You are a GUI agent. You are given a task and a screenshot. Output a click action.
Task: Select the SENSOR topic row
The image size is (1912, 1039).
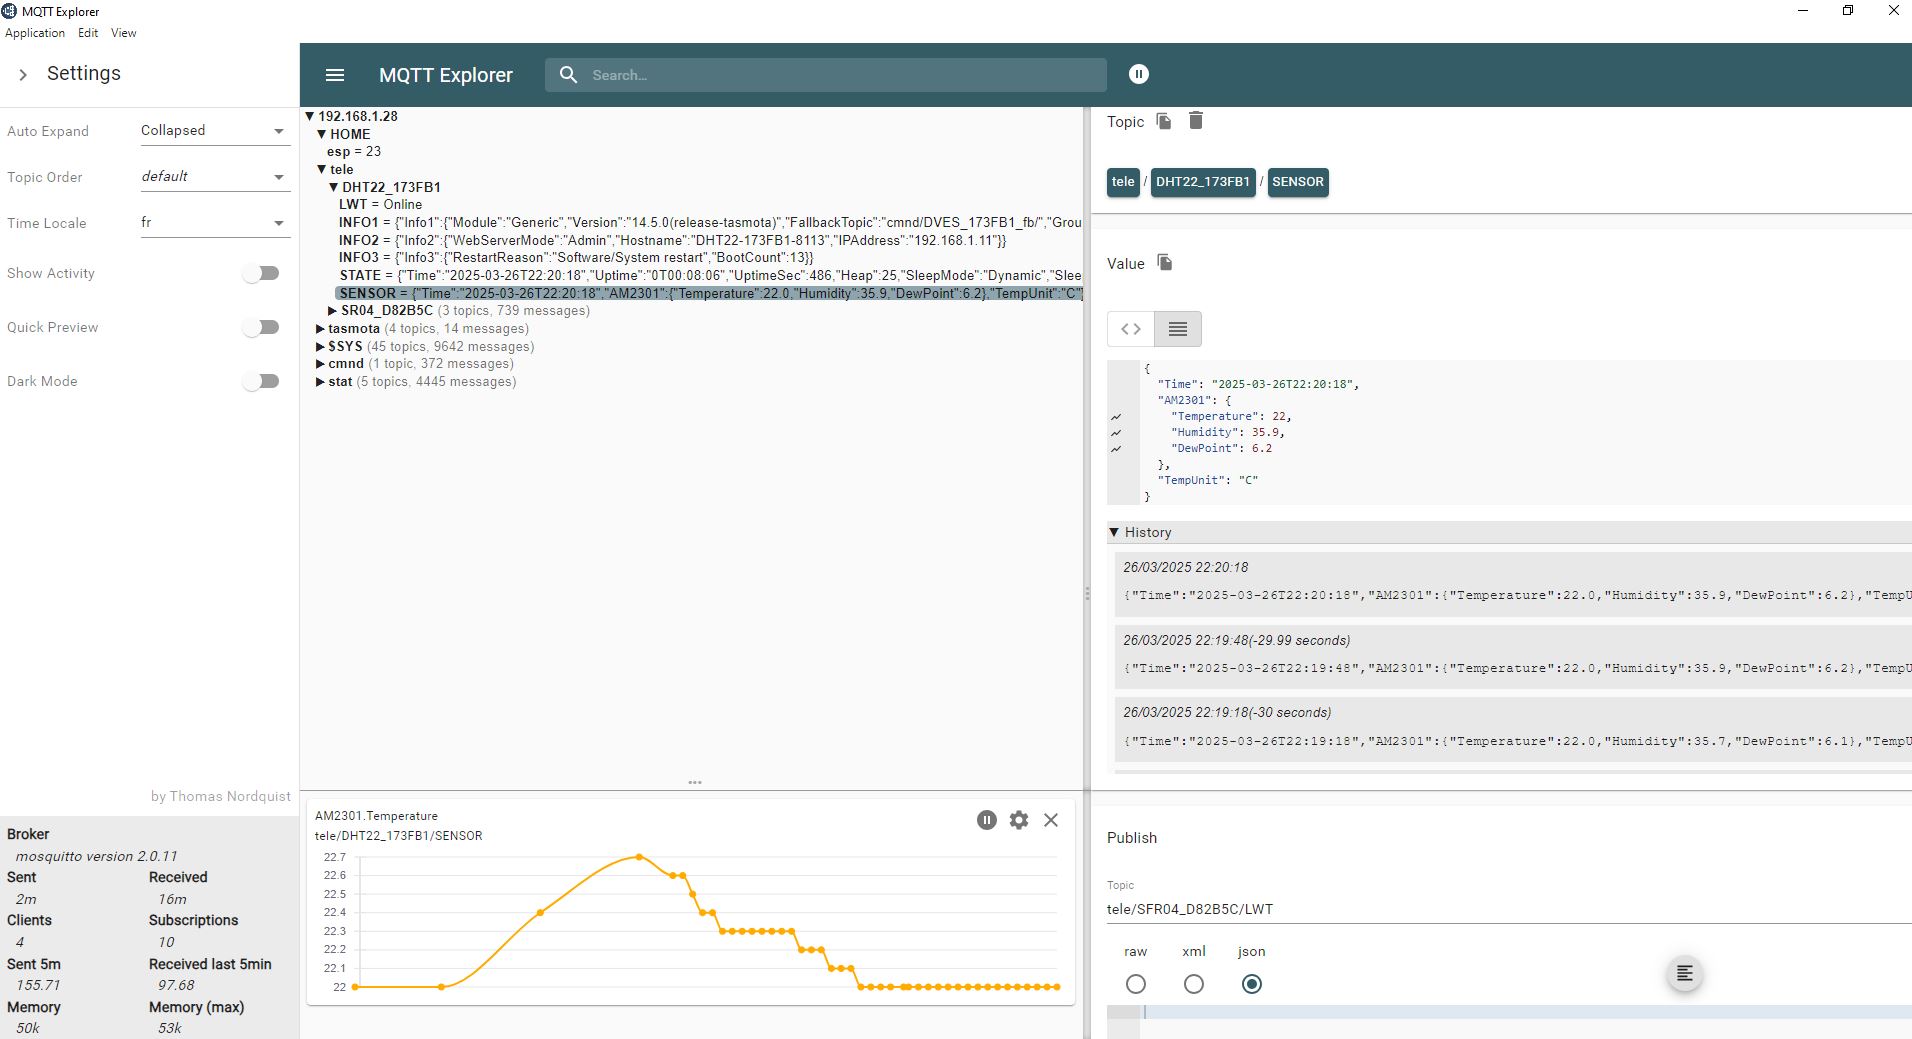(709, 293)
